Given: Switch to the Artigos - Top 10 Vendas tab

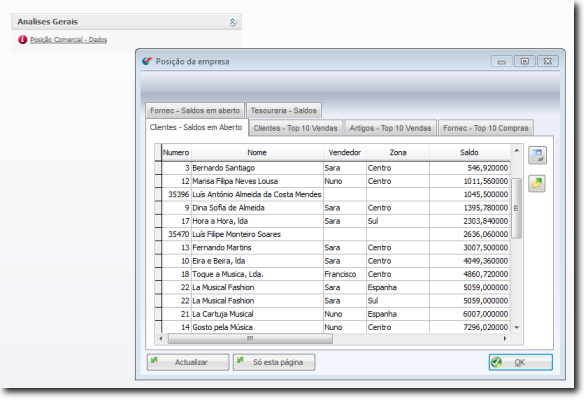Looking at the screenshot, I should coord(390,128).
